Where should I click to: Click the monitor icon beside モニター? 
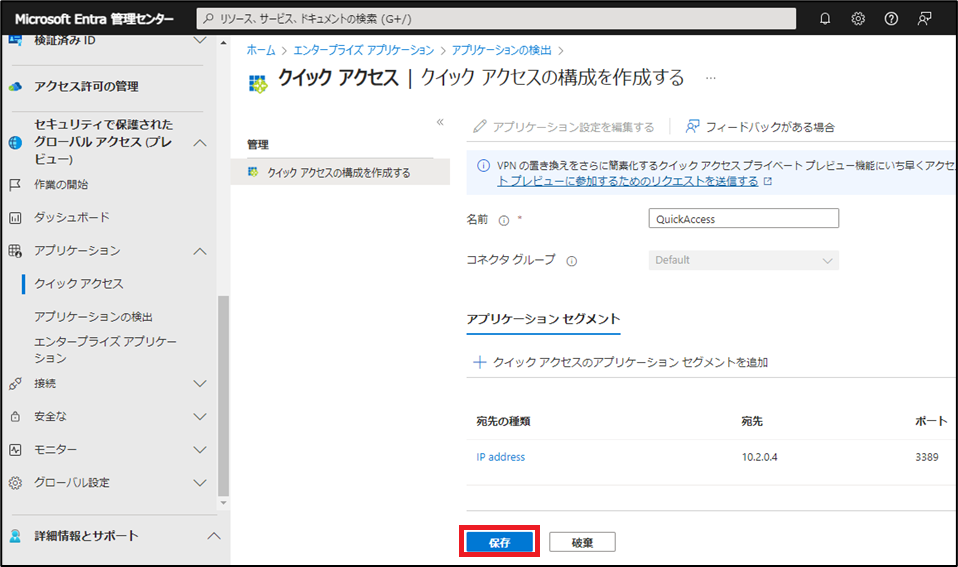tap(15, 450)
